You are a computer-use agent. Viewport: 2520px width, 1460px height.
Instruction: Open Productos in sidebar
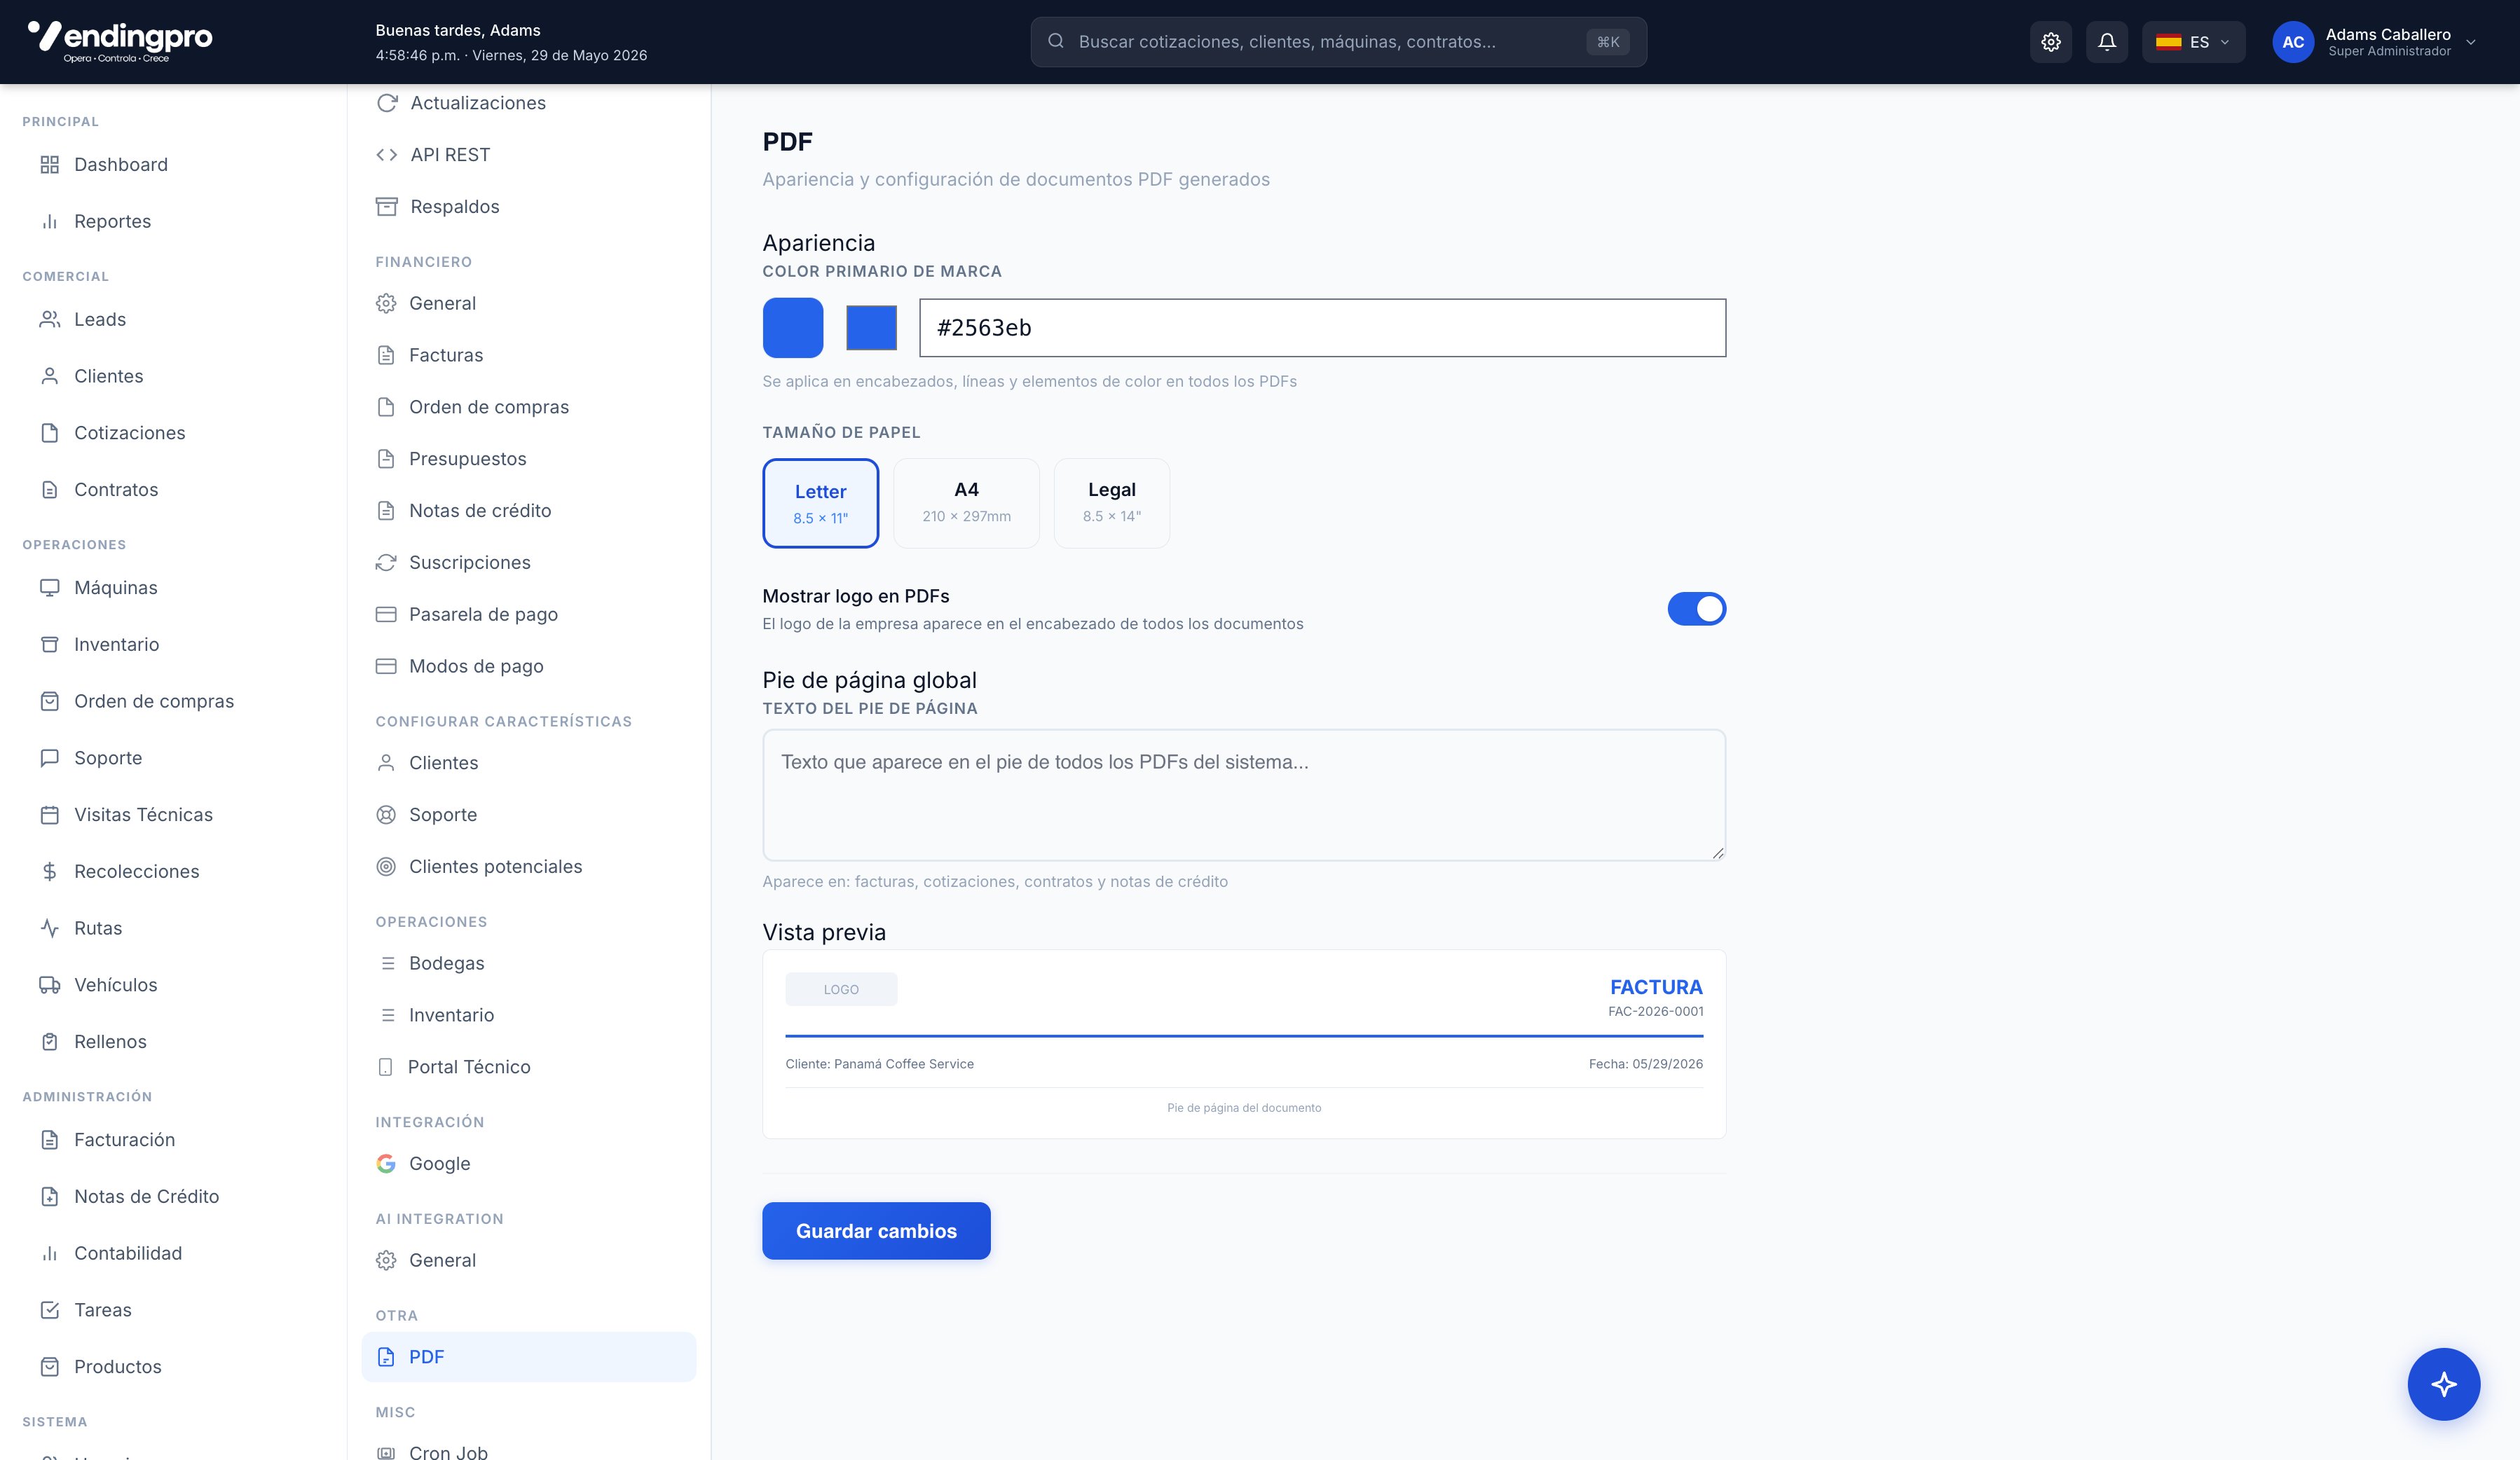click(x=117, y=1367)
